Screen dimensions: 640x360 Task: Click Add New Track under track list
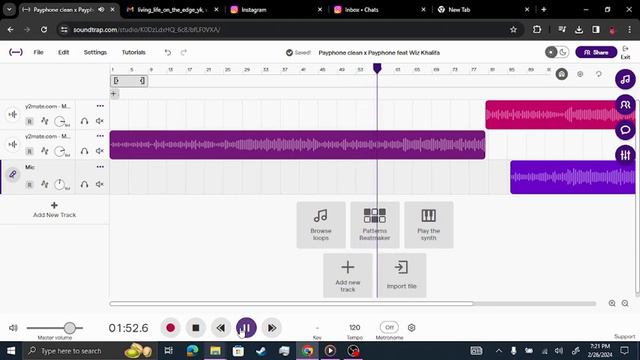(x=54, y=210)
